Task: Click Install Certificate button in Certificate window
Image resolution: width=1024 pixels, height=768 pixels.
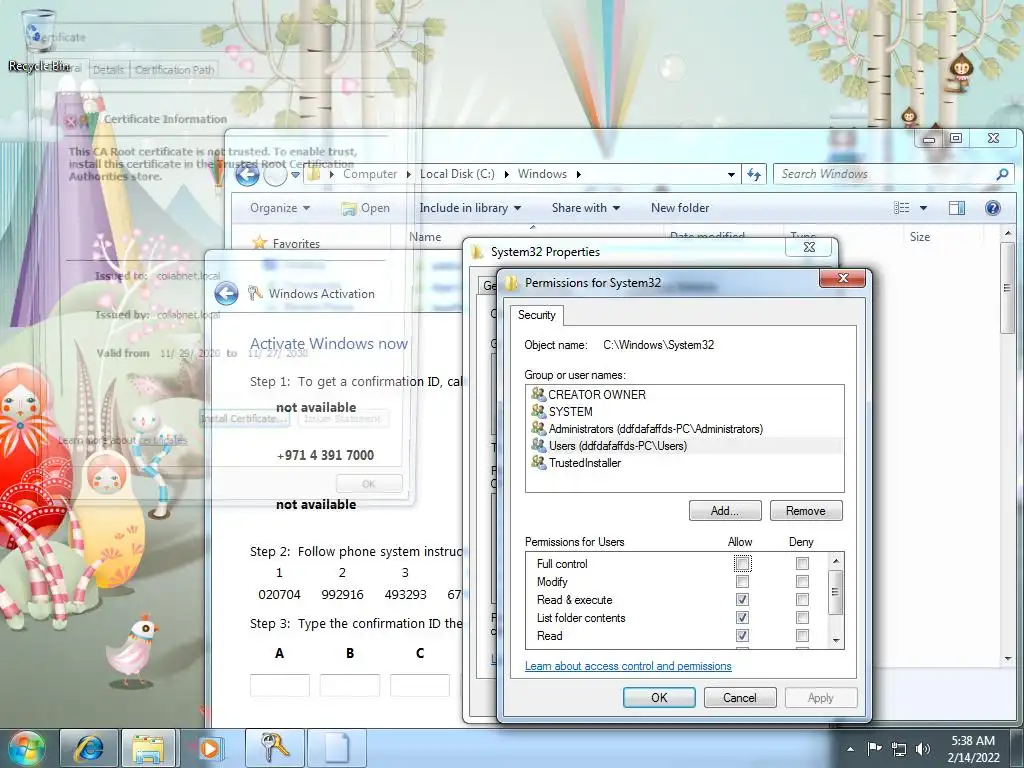Action: [245, 419]
